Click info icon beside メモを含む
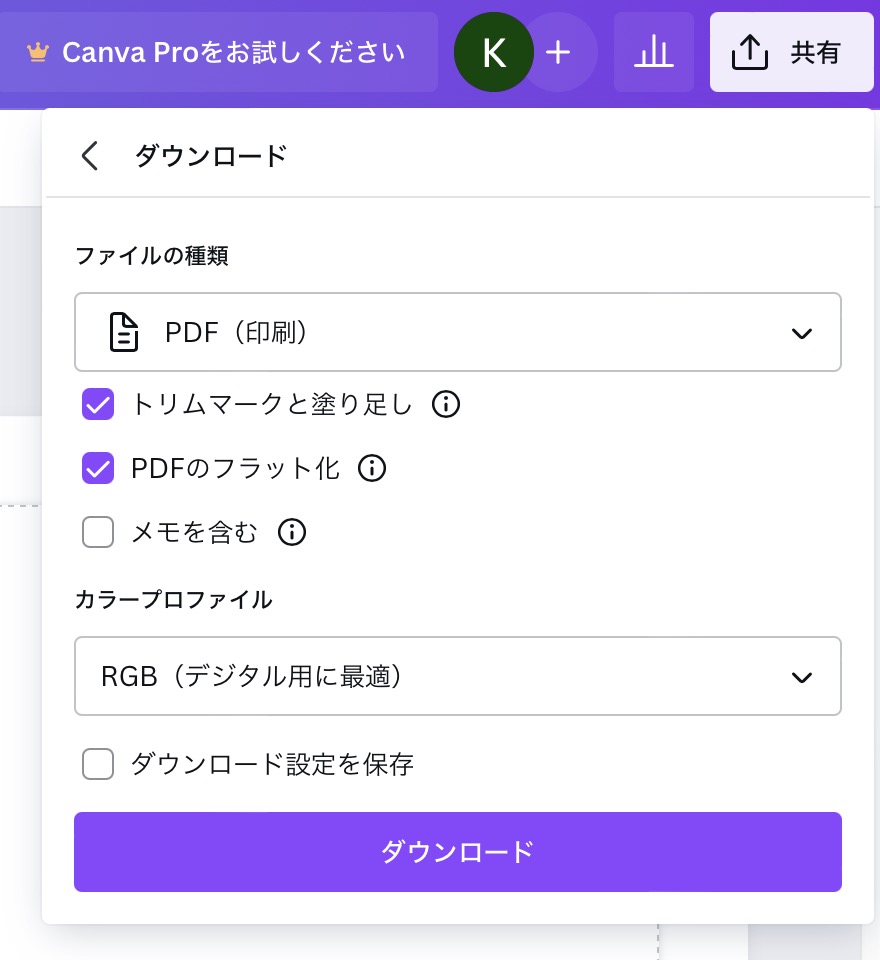Image resolution: width=880 pixels, height=960 pixels. pyautogui.click(x=291, y=533)
